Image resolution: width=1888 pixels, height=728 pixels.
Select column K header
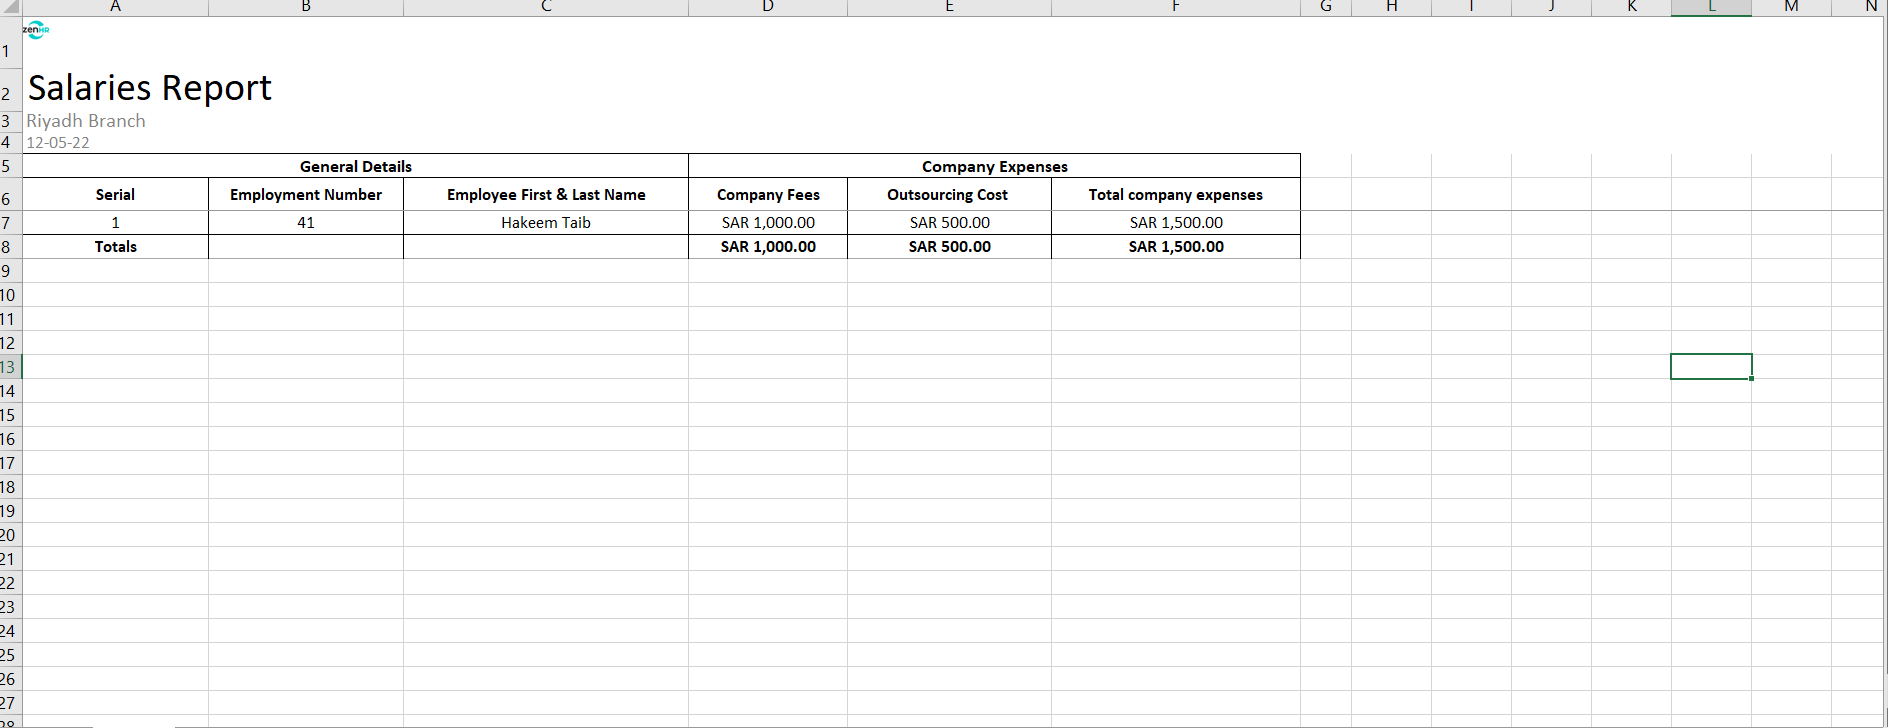pyautogui.click(x=1631, y=7)
